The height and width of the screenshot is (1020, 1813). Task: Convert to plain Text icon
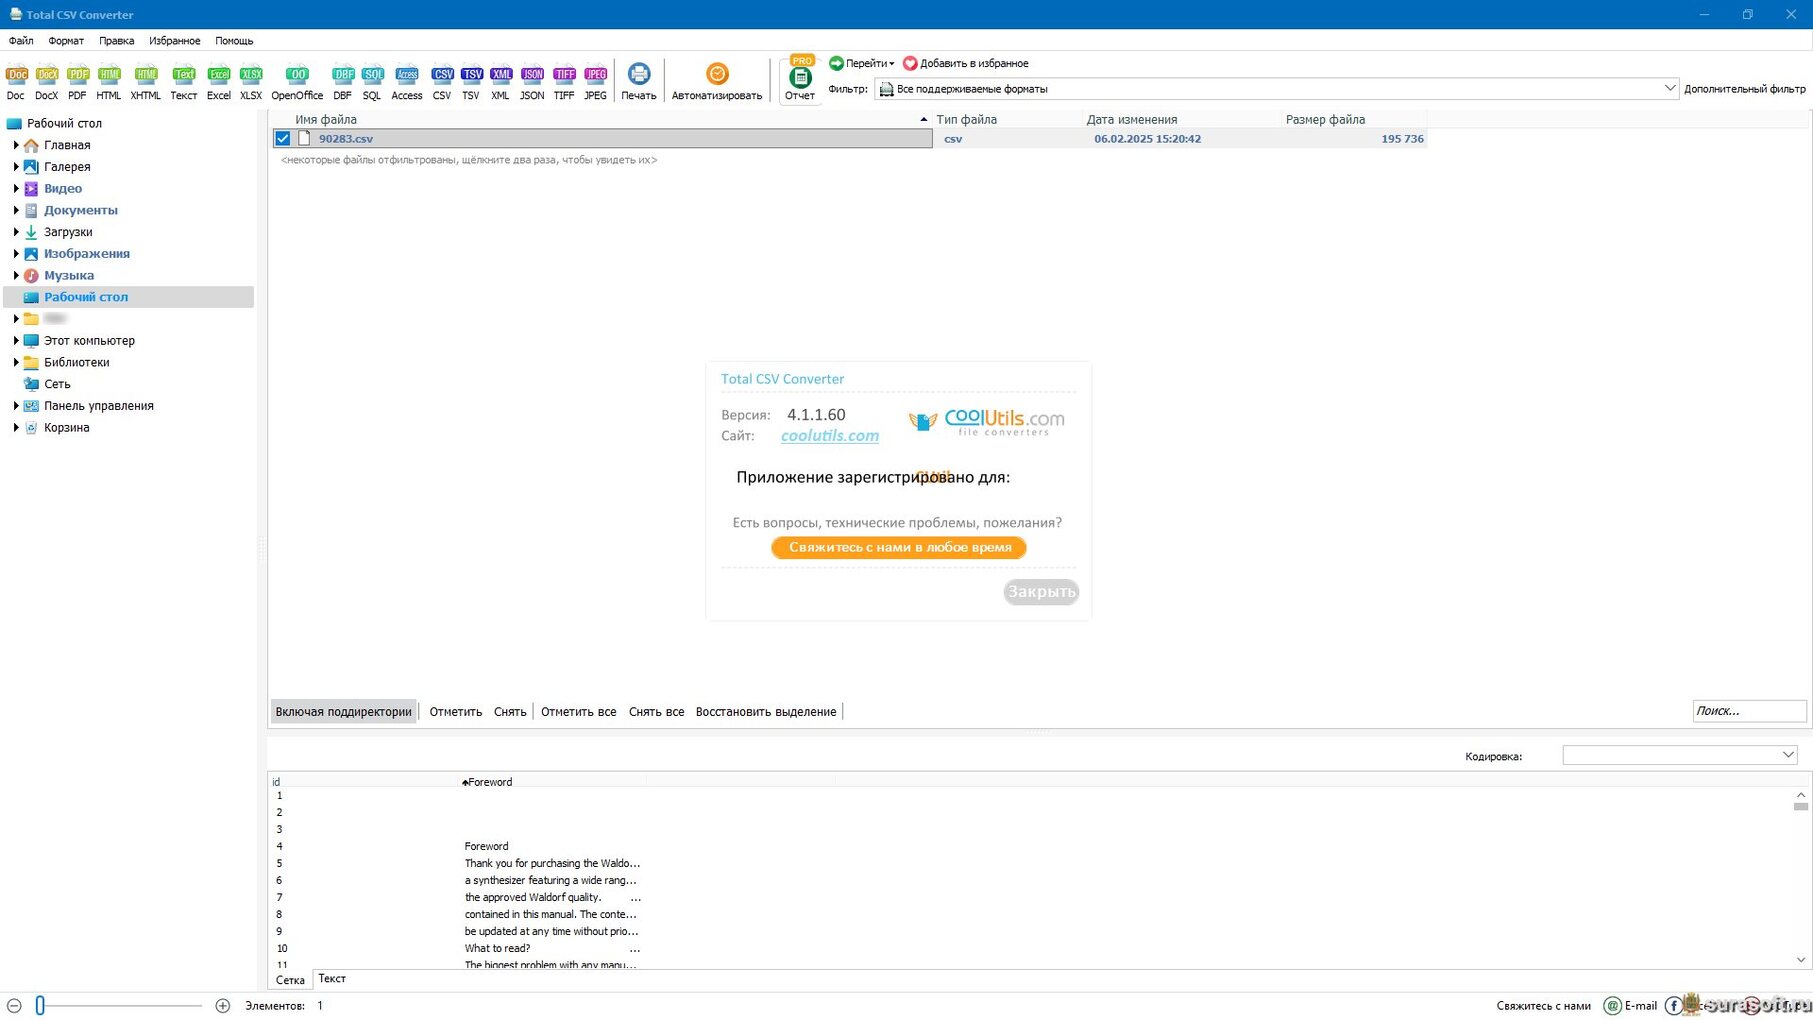click(x=184, y=82)
